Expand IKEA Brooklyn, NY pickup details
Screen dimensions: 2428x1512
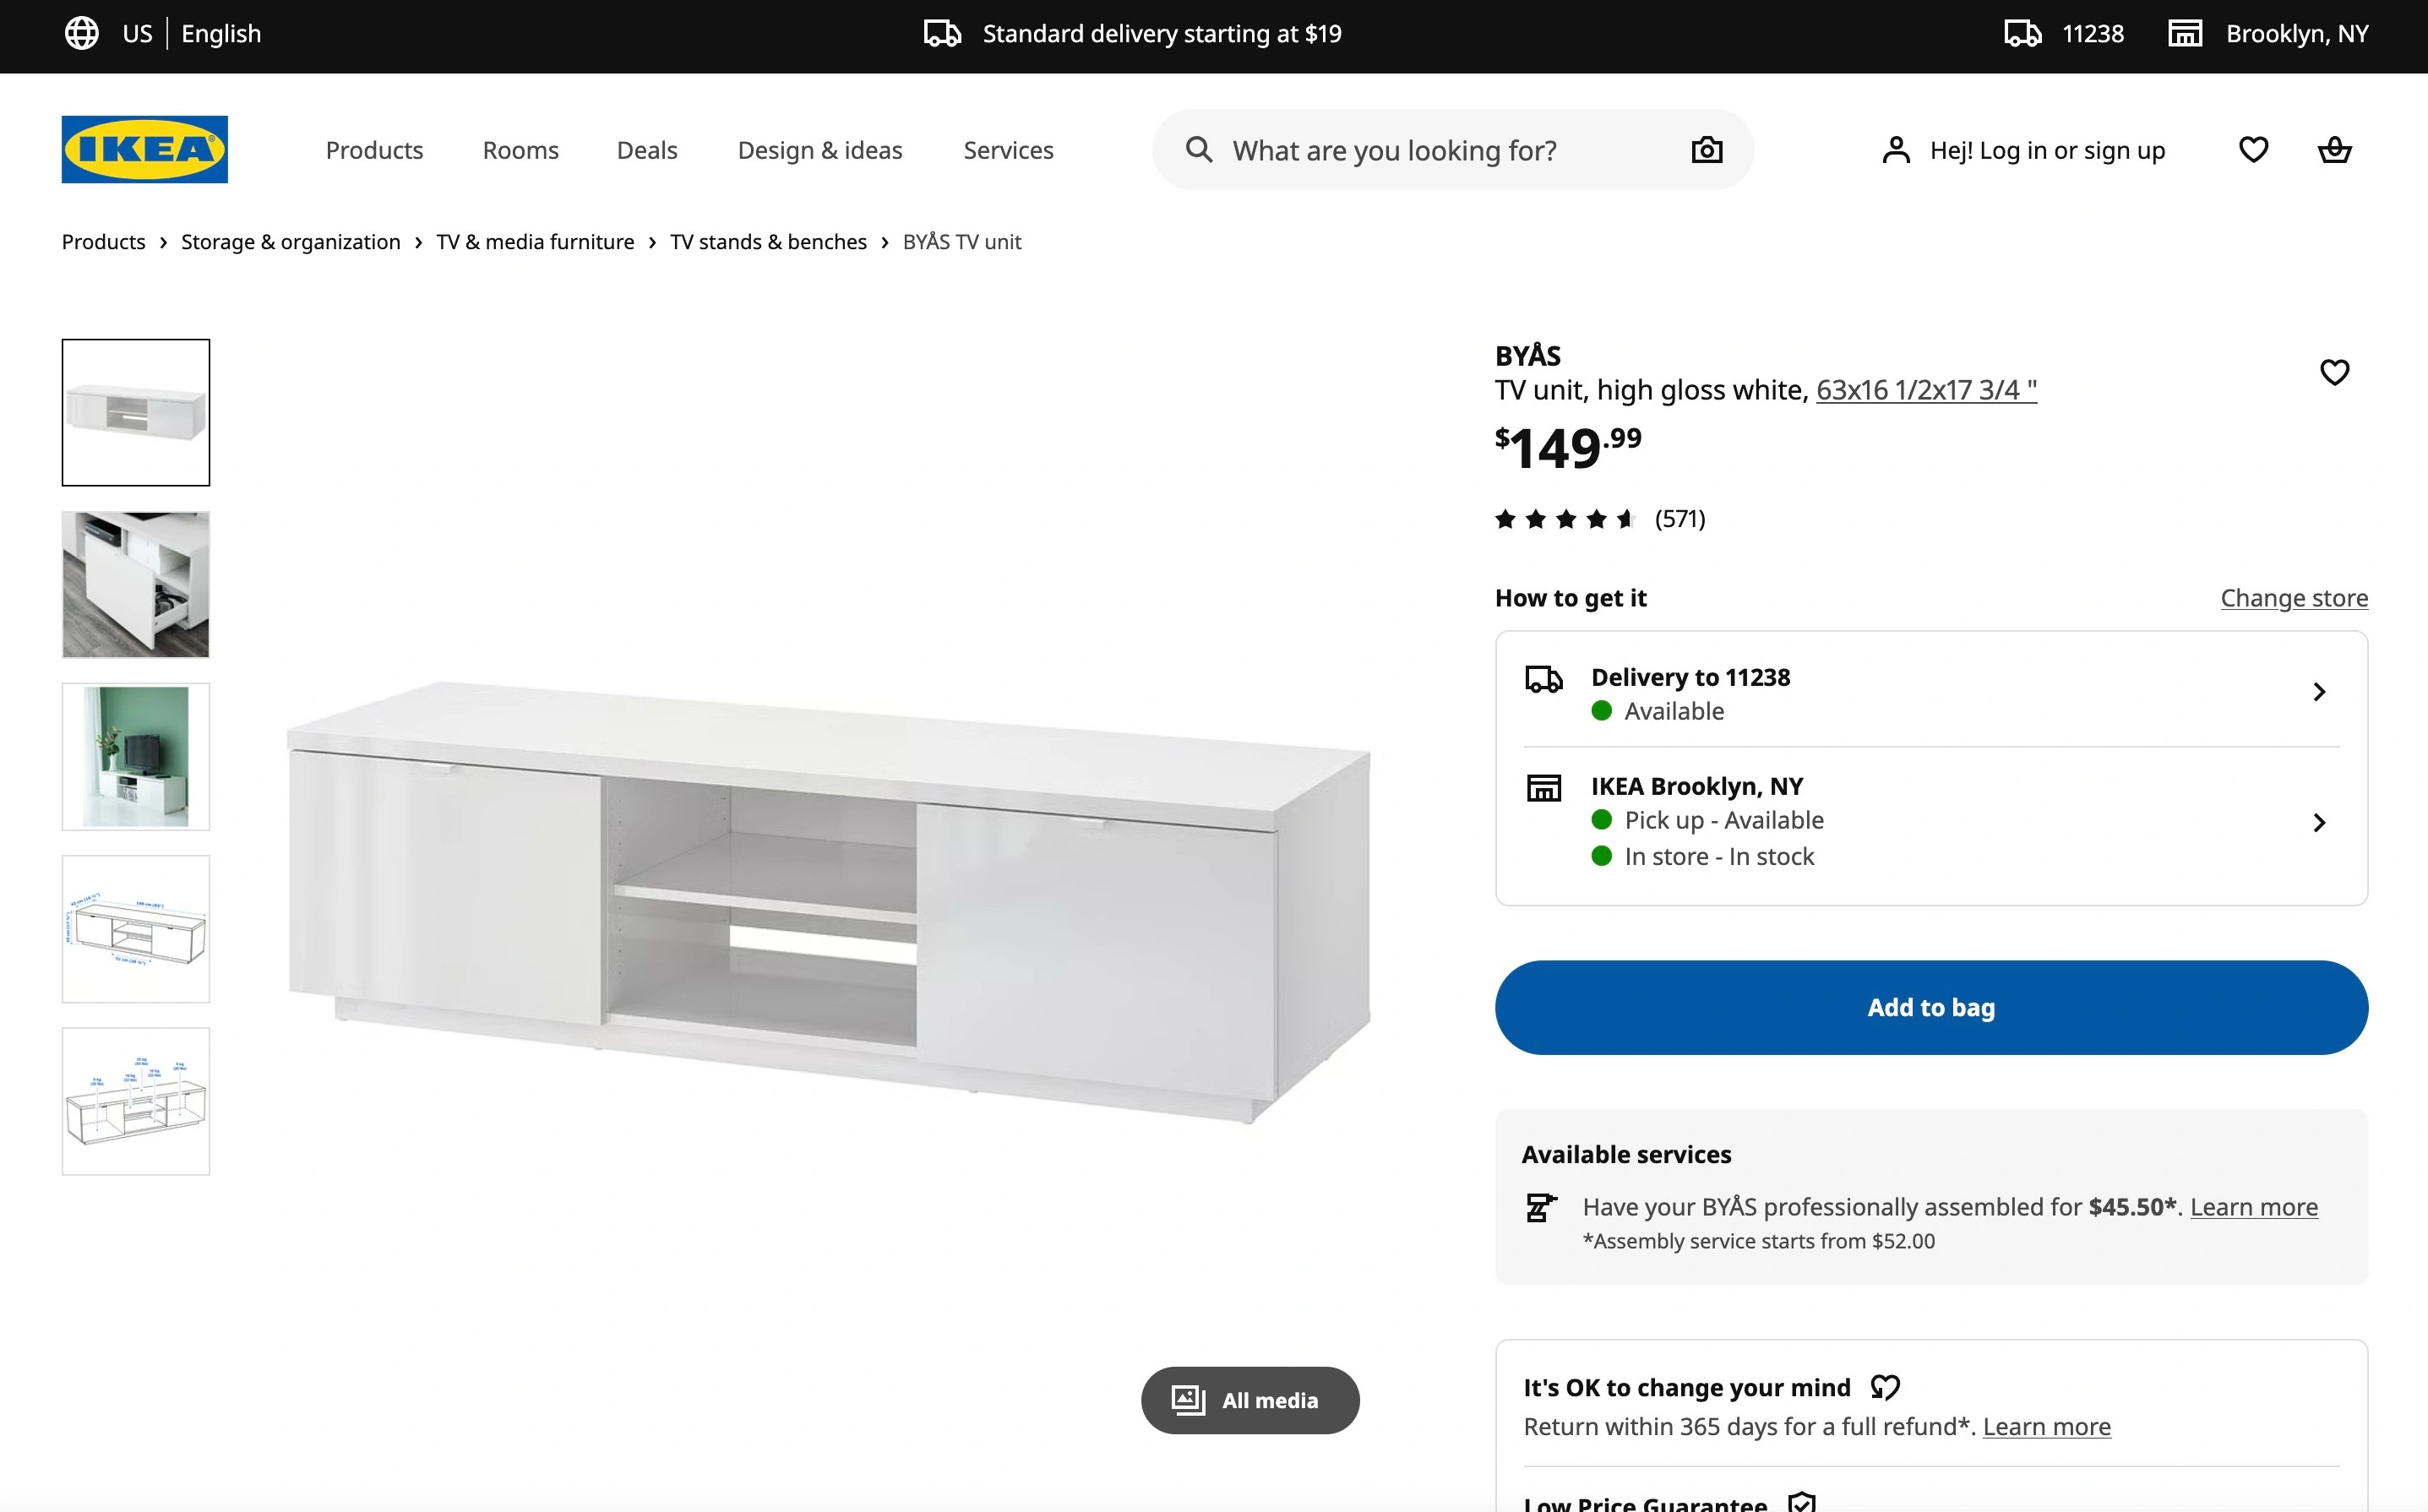[2319, 822]
